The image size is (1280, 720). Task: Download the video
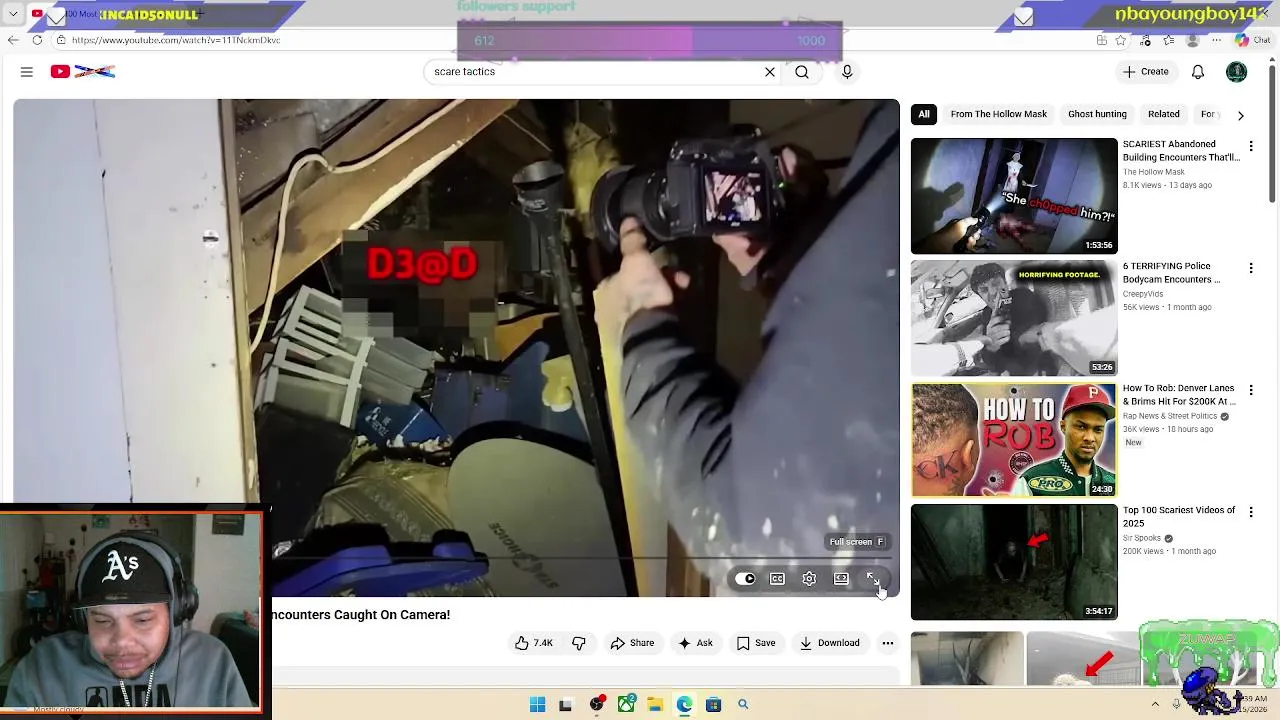(830, 643)
